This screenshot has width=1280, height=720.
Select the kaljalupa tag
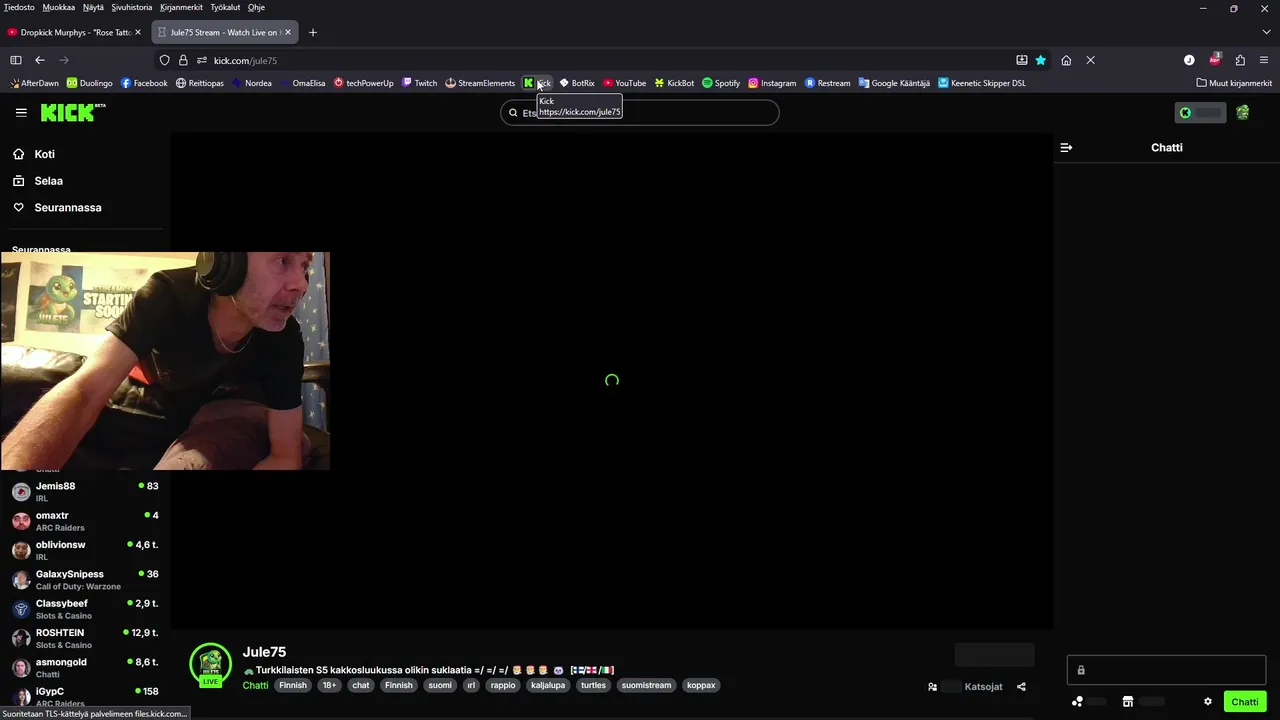click(548, 686)
